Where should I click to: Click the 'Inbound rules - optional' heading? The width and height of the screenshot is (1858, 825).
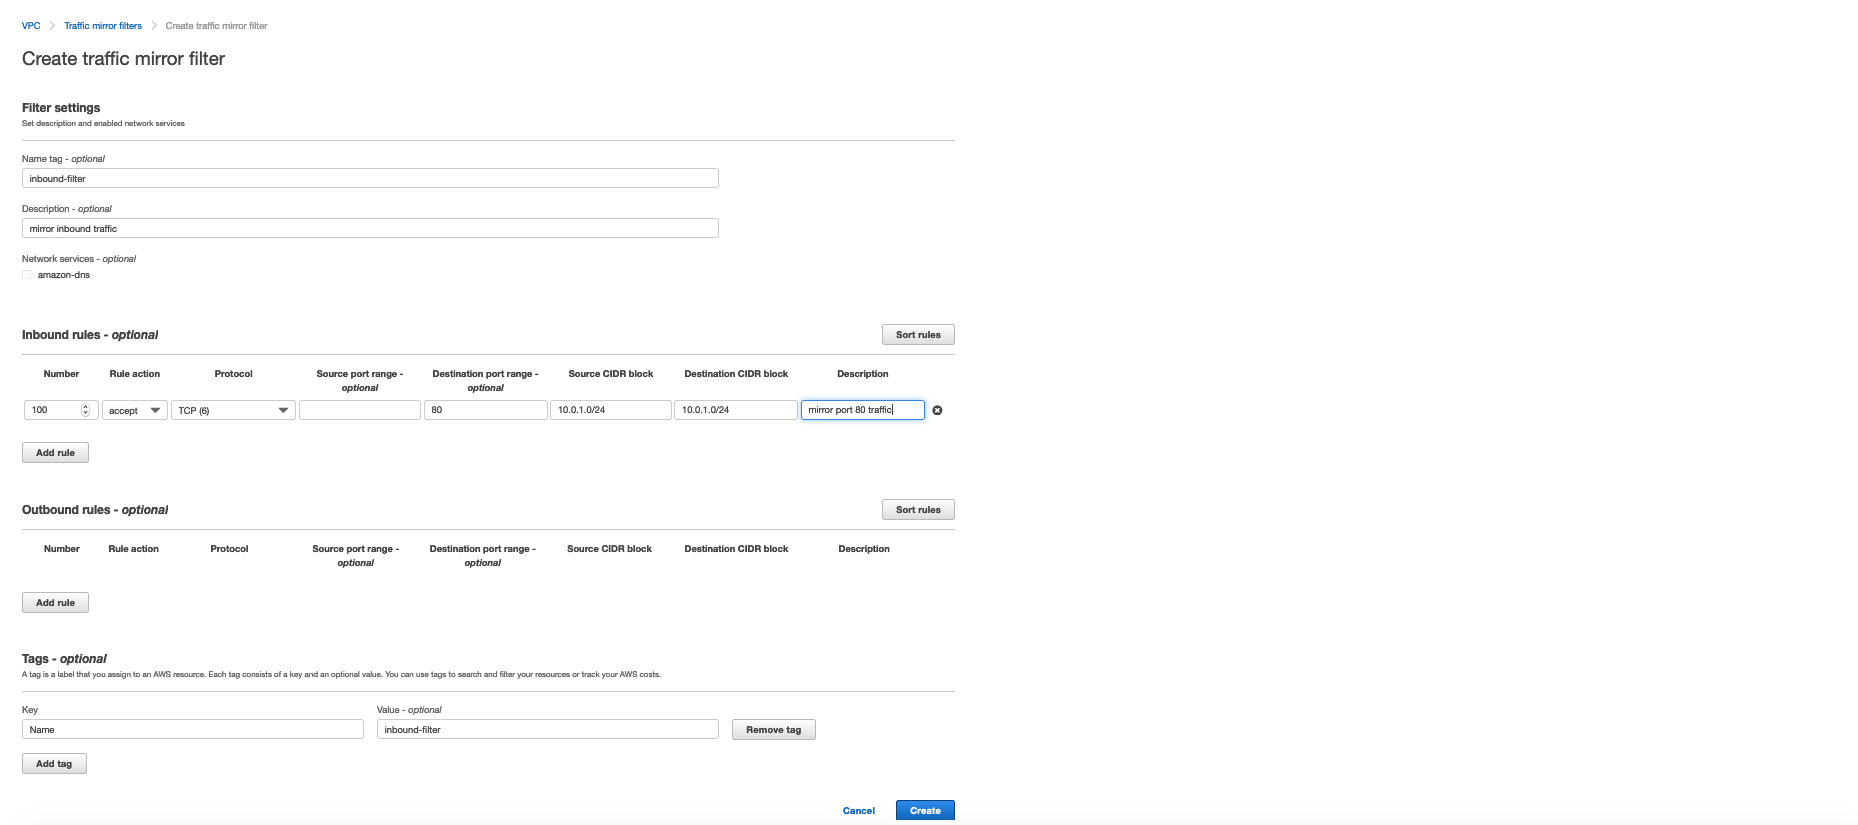[x=90, y=335]
